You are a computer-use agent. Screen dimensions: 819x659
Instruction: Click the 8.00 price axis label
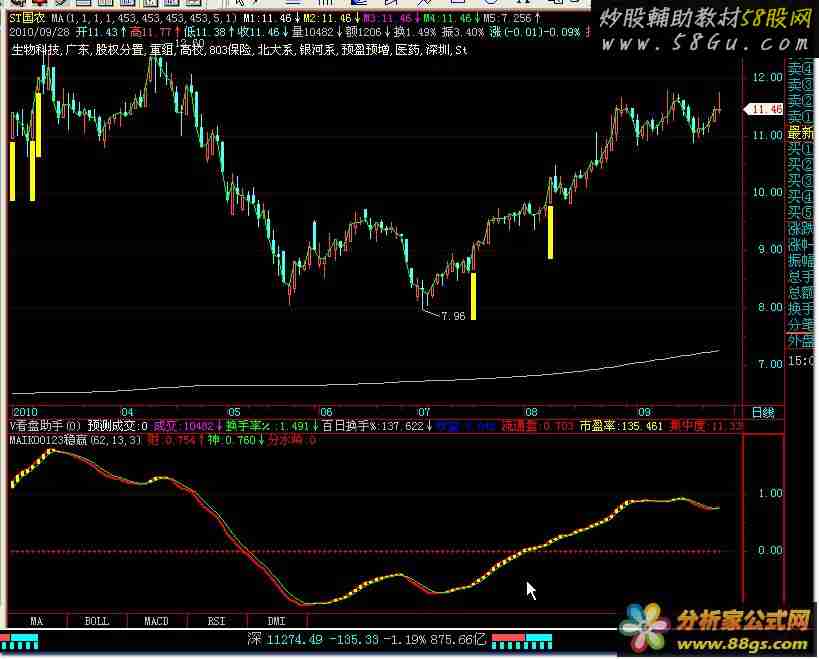(770, 307)
